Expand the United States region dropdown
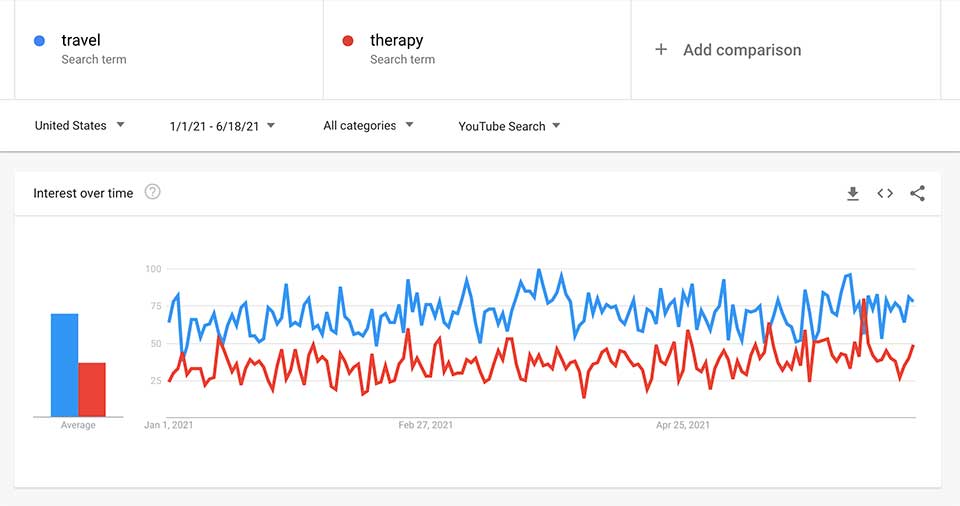Screen dimensions: 960x506 (80, 126)
